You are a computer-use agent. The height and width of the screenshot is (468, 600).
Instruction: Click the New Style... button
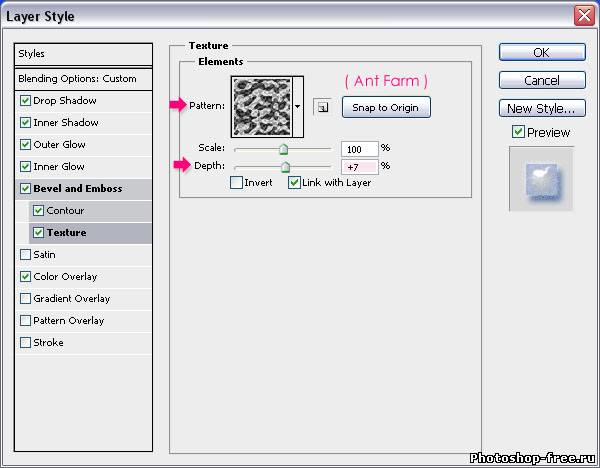coord(541,108)
